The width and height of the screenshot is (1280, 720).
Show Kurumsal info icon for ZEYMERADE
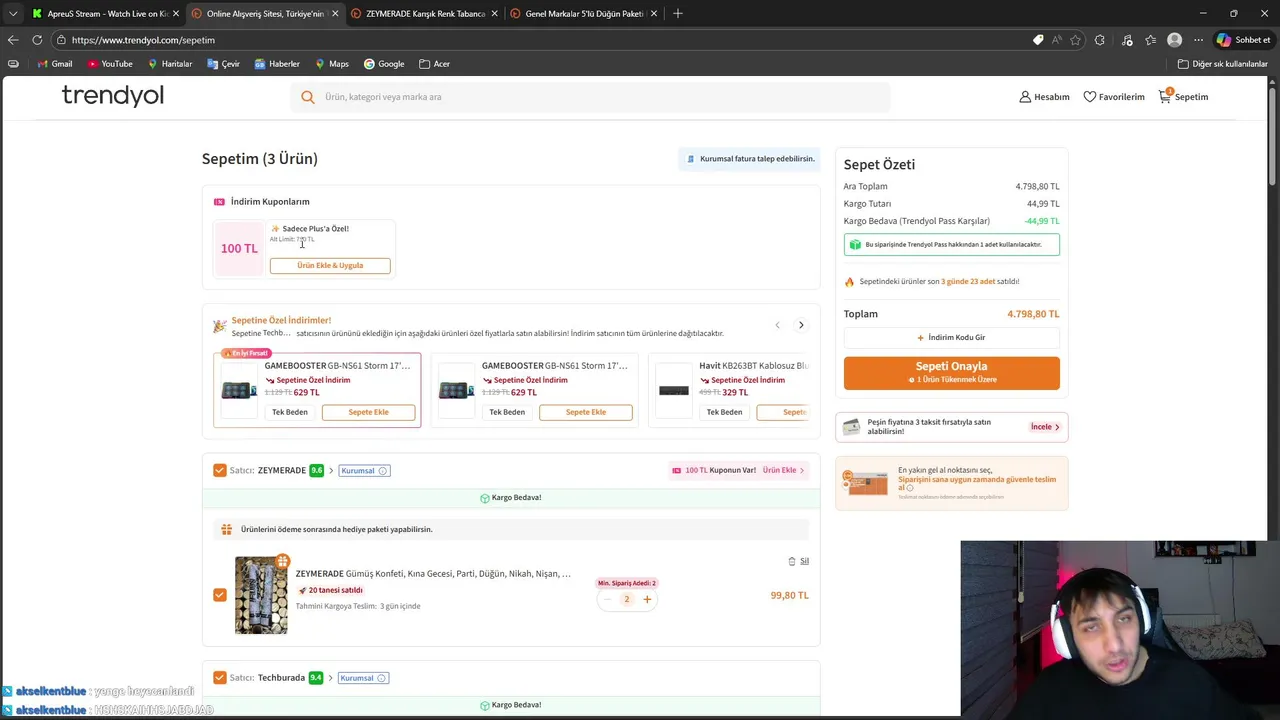(383, 470)
